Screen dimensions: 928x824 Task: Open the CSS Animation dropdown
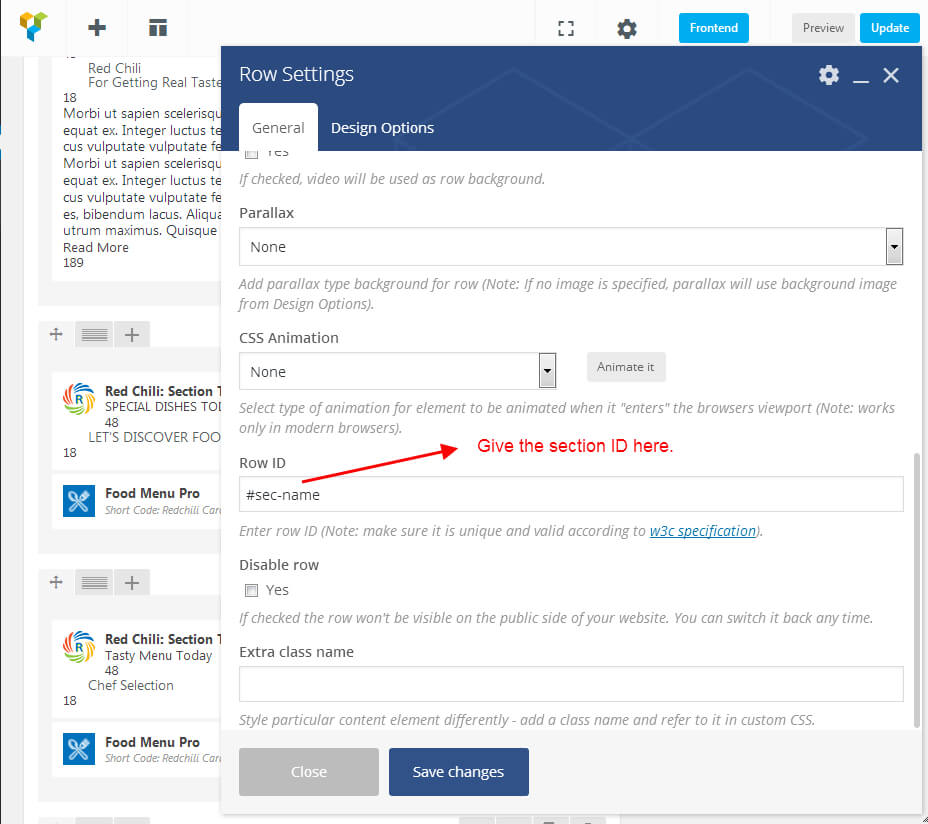[397, 371]
